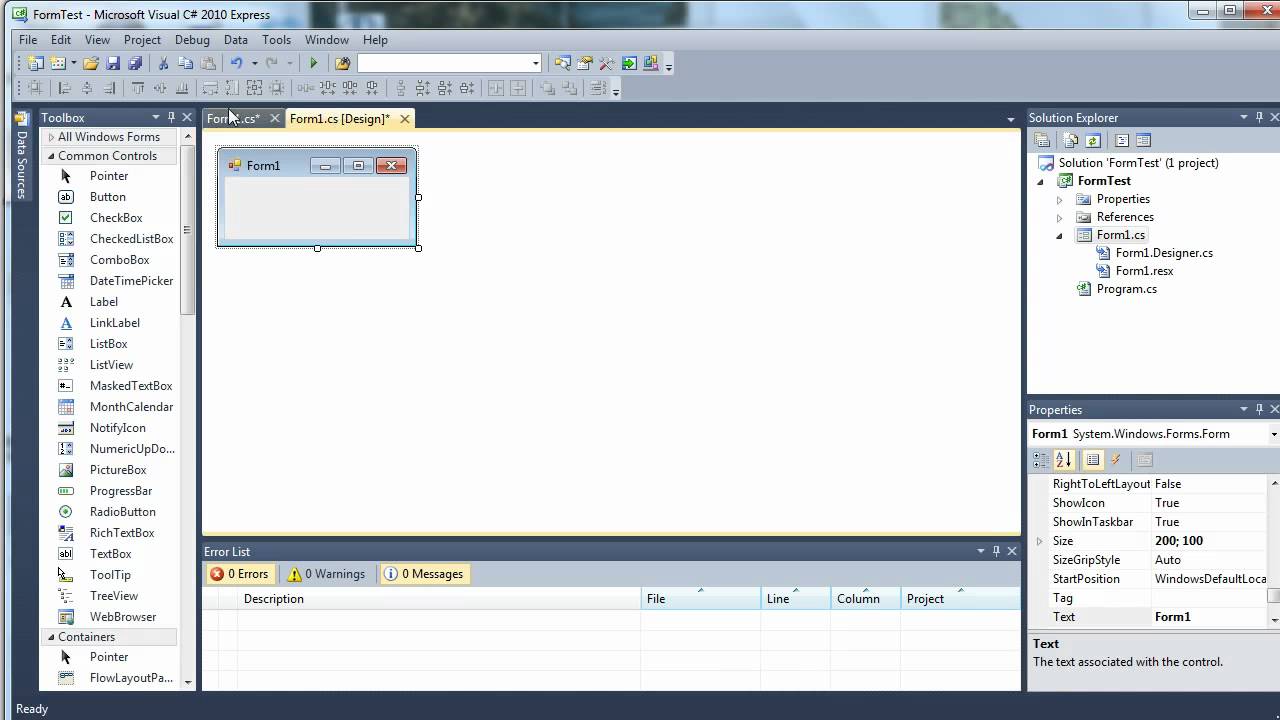Viewport: 1280px width, 720px height.
Task: Collapse the Containers toolbox group
Action: point(52,637)
